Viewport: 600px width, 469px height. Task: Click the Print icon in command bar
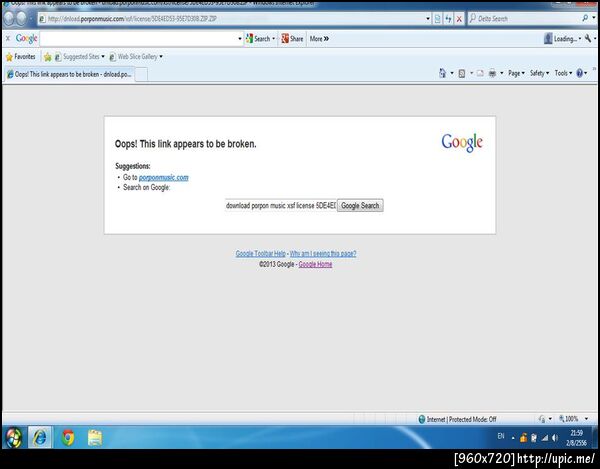tap(492, 73)
